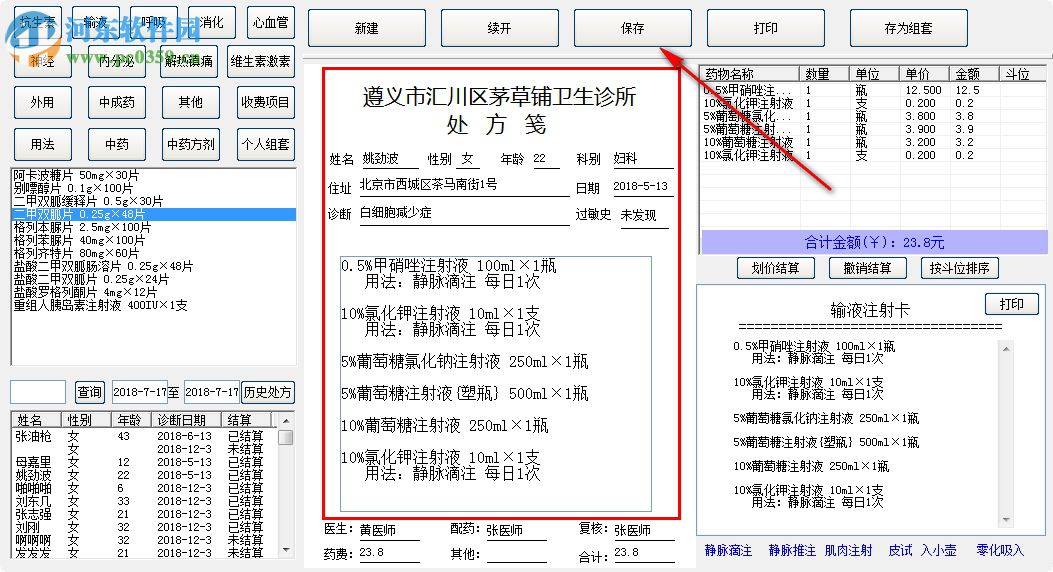Select patient row 姚劲波 in history list

(x=144, y=475)
